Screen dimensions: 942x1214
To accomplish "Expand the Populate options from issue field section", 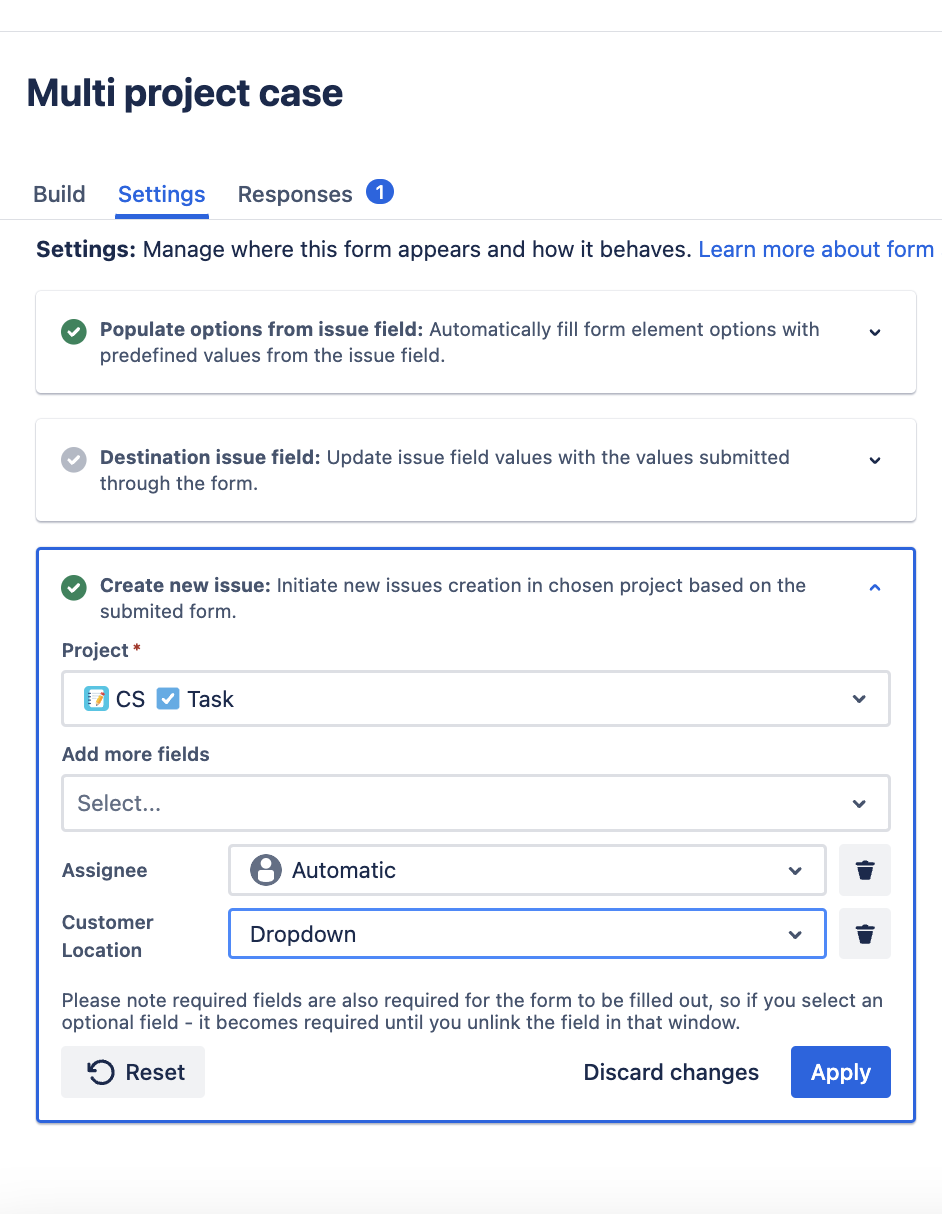I will [x=875, y=332].
